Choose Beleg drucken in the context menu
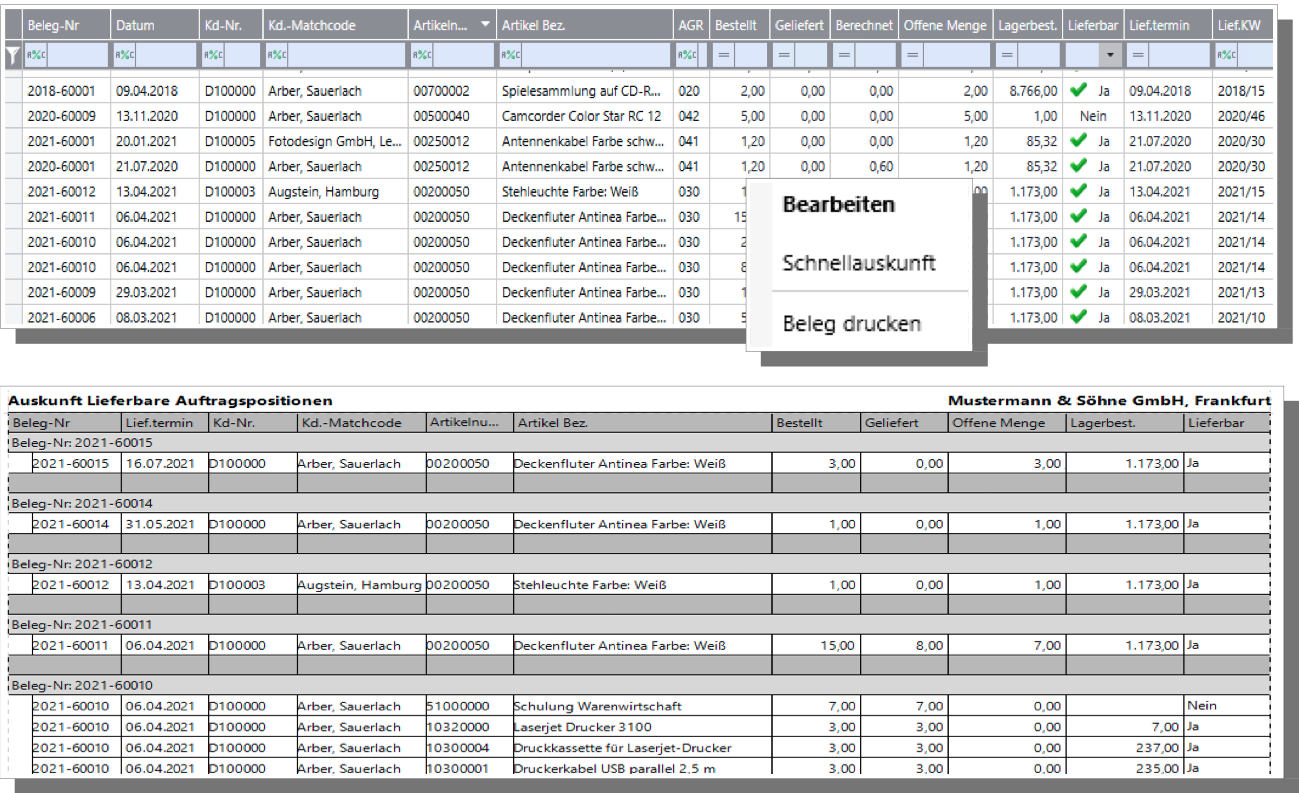The height and width of the screenshot is (793, 1299). click(x=851, y=323)
